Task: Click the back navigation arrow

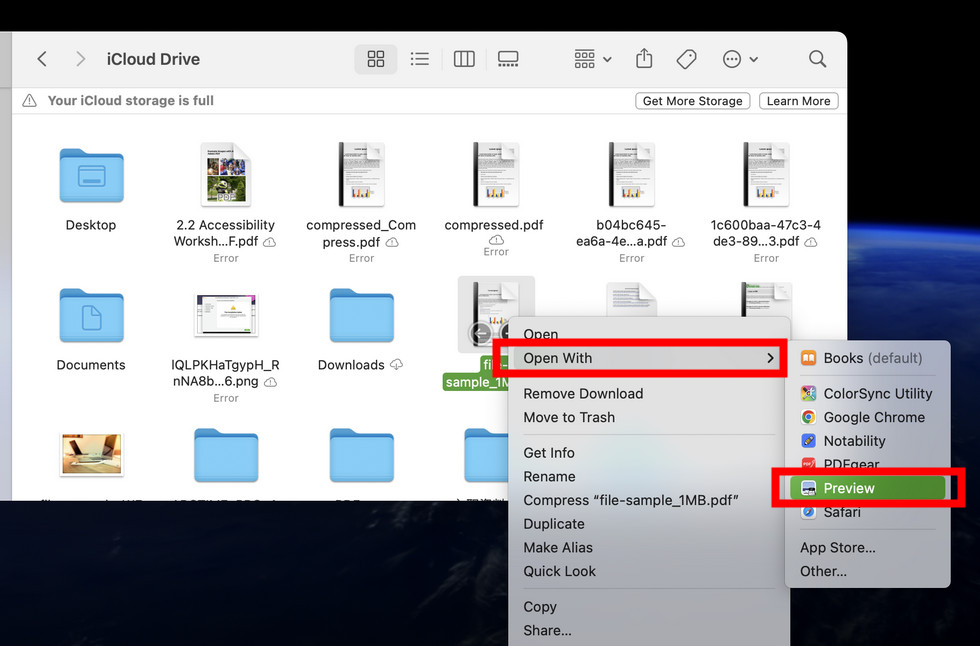Action: click(42, 59)
